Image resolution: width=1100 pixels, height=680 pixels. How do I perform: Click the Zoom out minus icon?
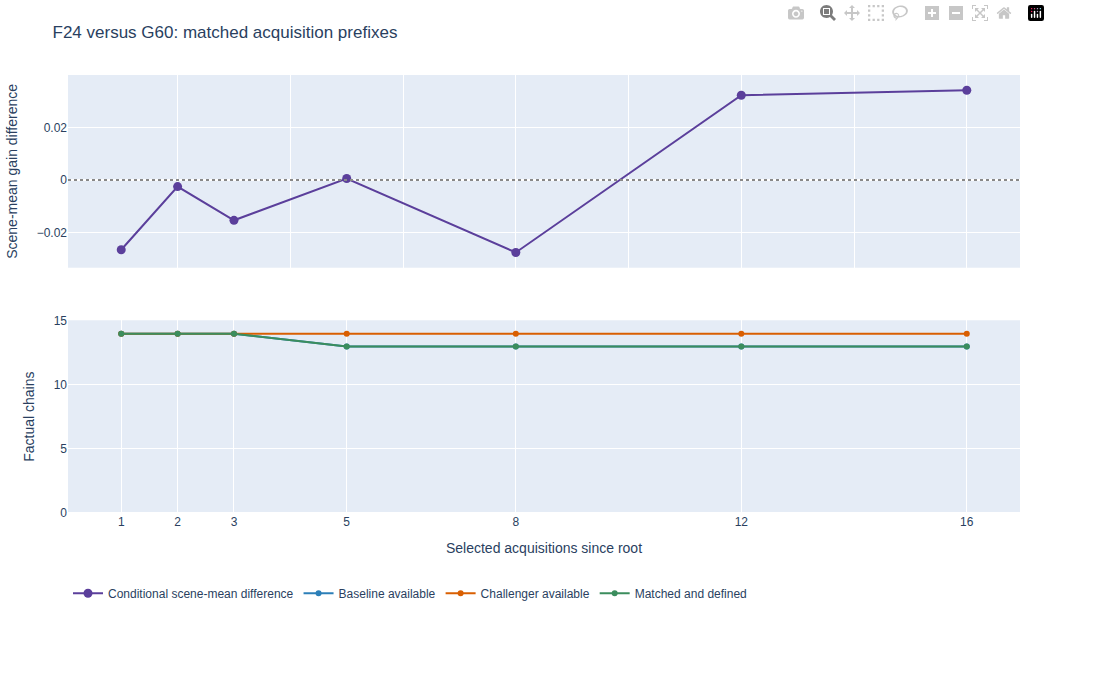coord(955,13)
